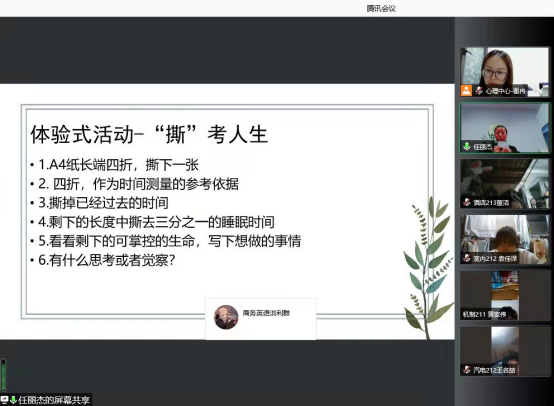
Task: Select the 心理中心 participant video thumbnail
Action: [x=505, y=72]
